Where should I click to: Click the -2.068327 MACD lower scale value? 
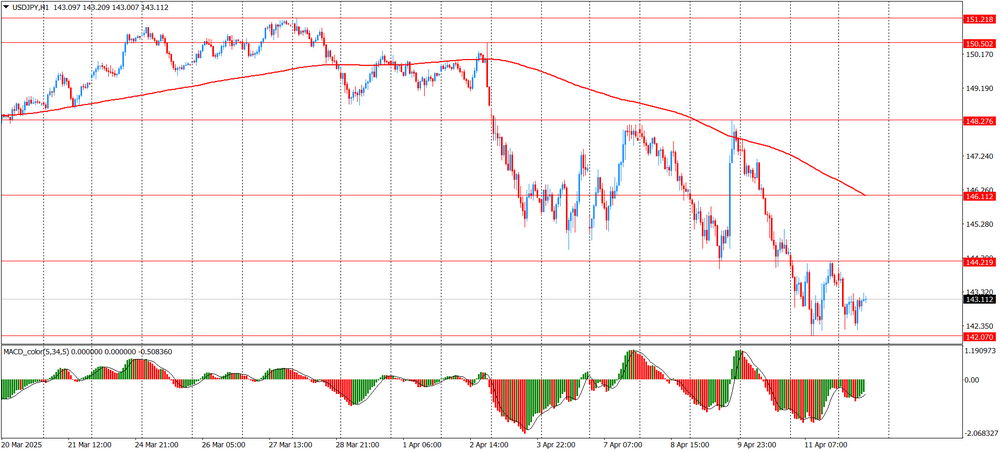979,433
